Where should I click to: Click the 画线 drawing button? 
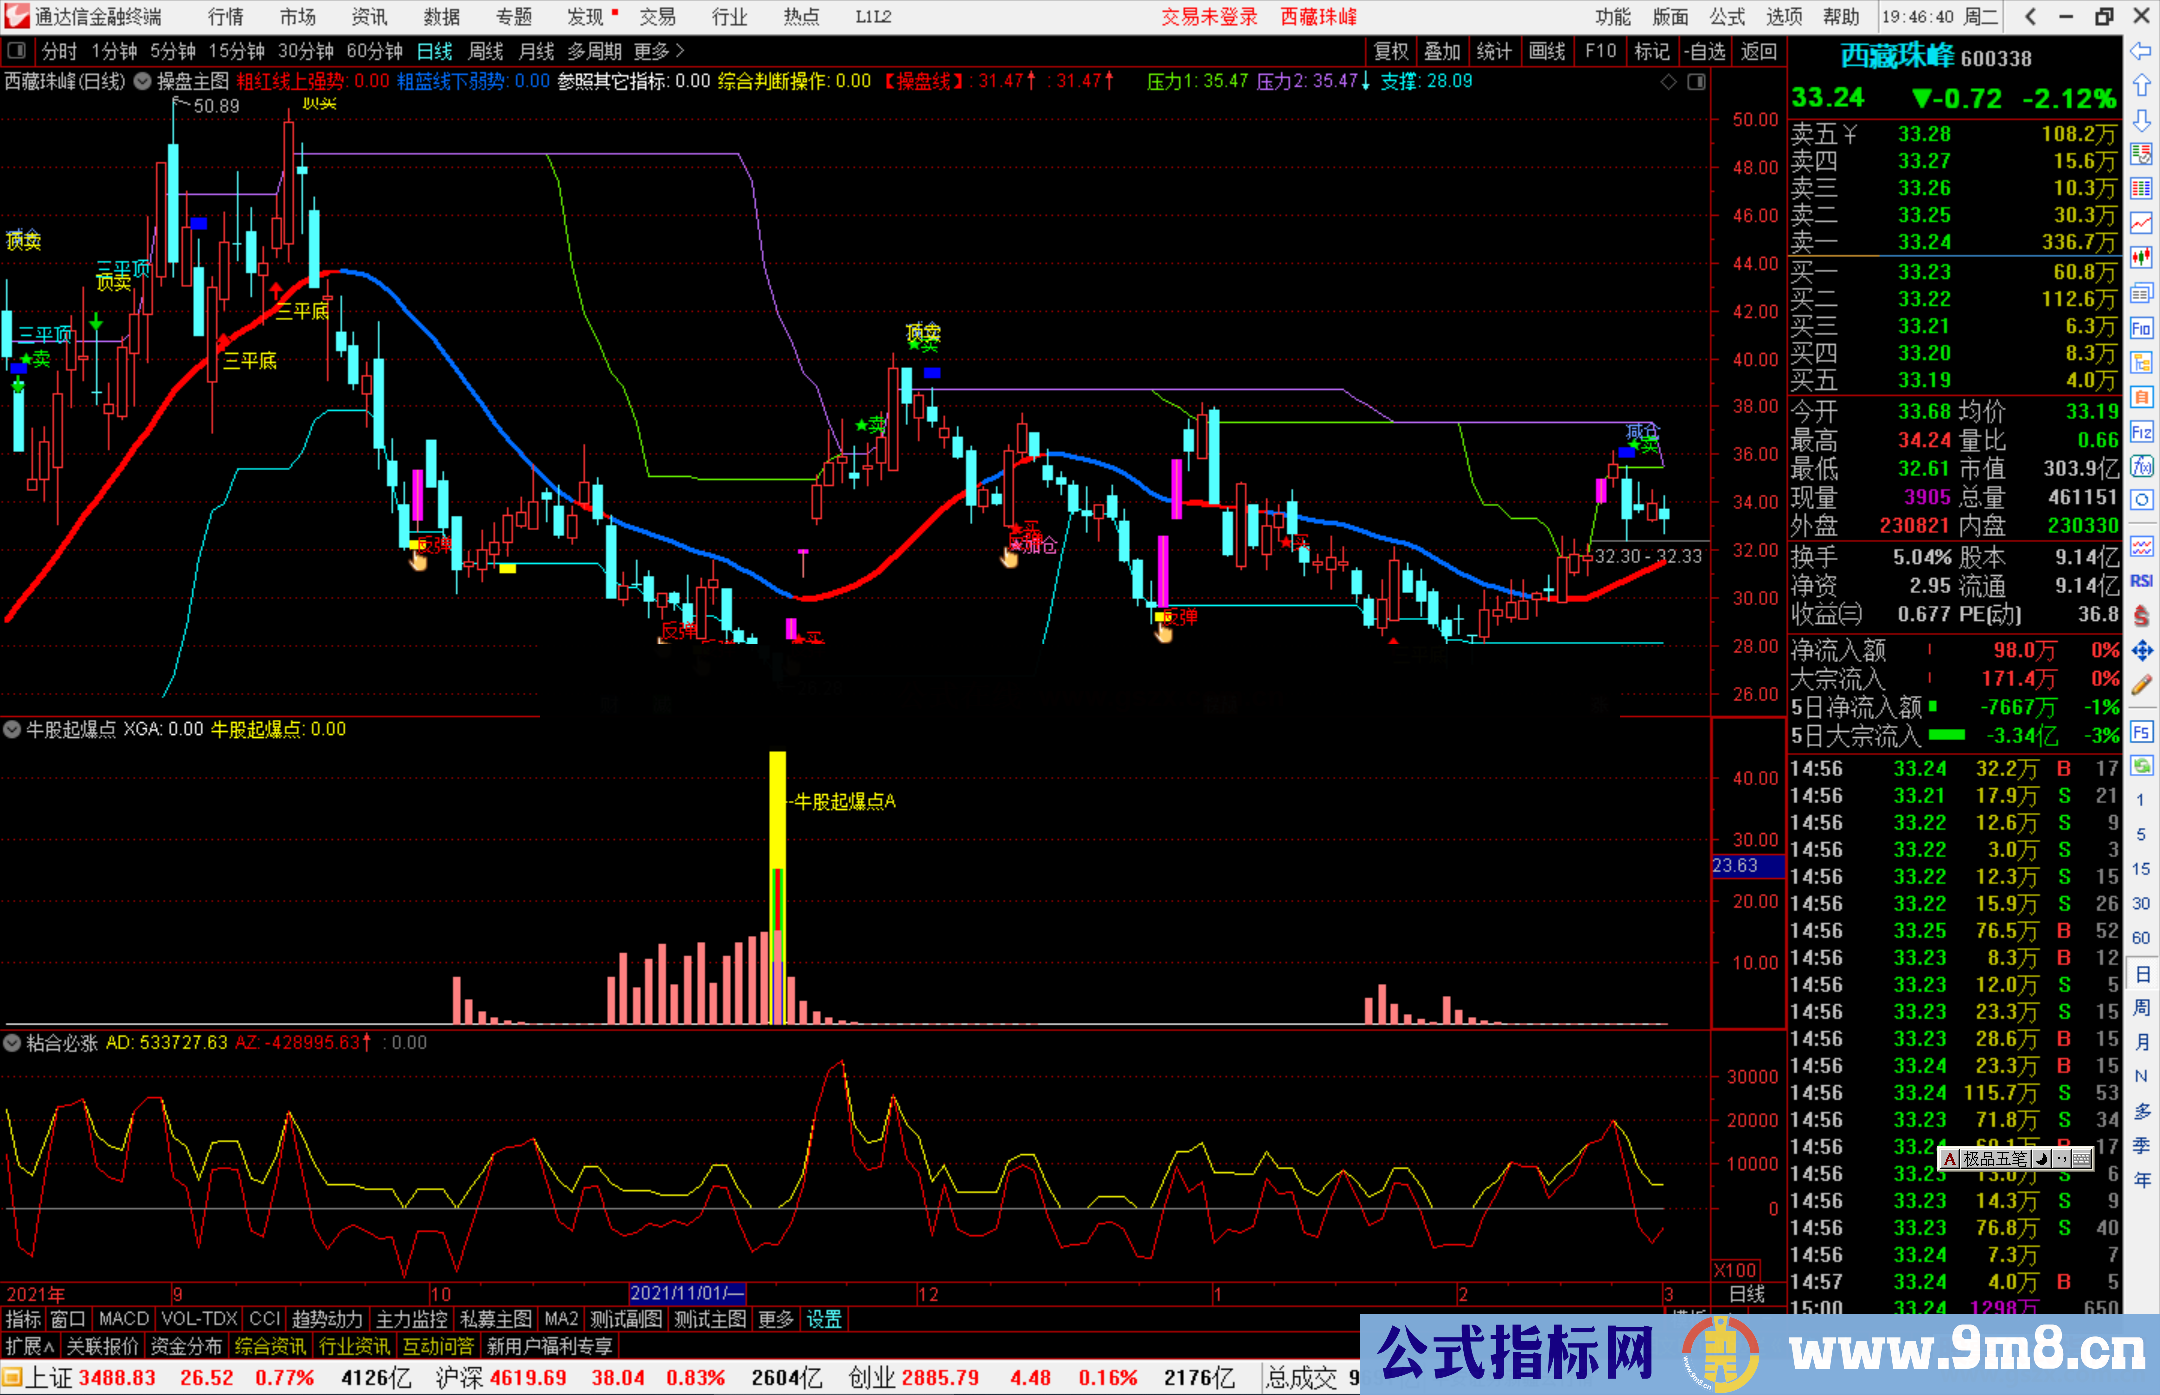coord(1547,51)
